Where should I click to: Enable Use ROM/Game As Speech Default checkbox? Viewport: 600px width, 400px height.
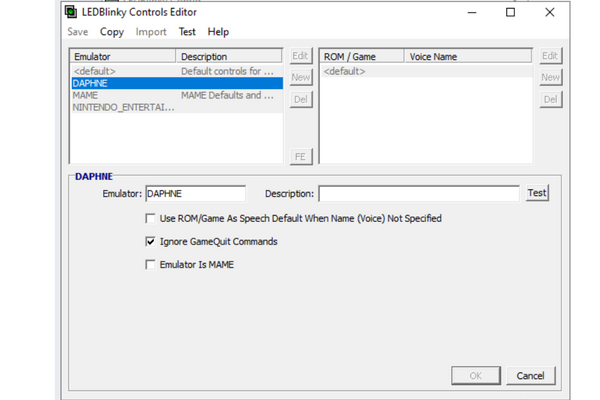click(x=150, y=219)
